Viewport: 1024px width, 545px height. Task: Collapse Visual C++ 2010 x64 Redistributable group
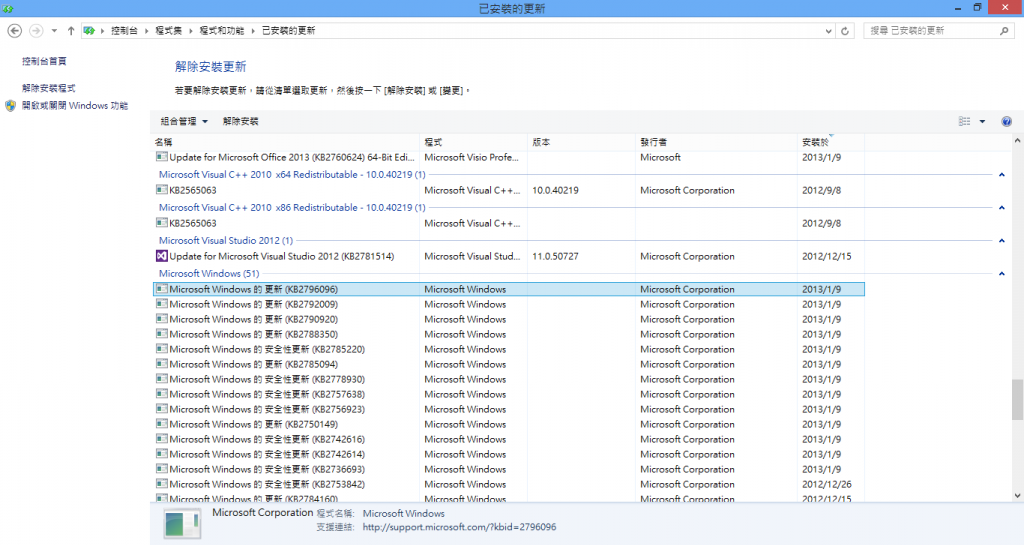click(x=1001, y=175)
